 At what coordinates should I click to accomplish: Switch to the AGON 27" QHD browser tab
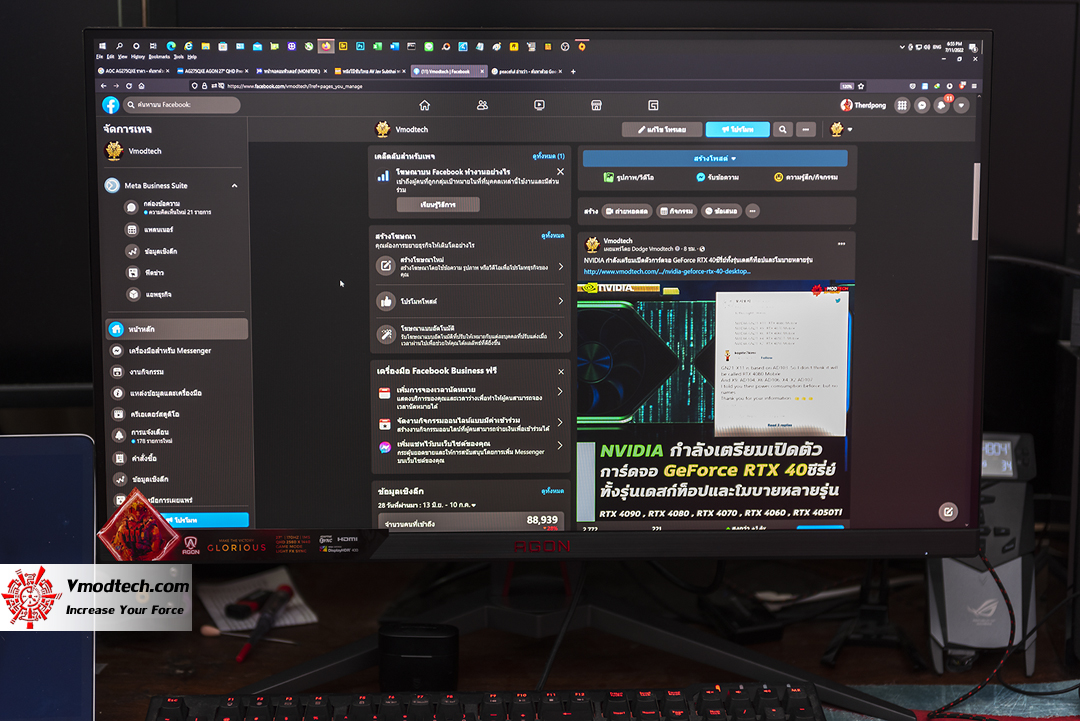211,71
